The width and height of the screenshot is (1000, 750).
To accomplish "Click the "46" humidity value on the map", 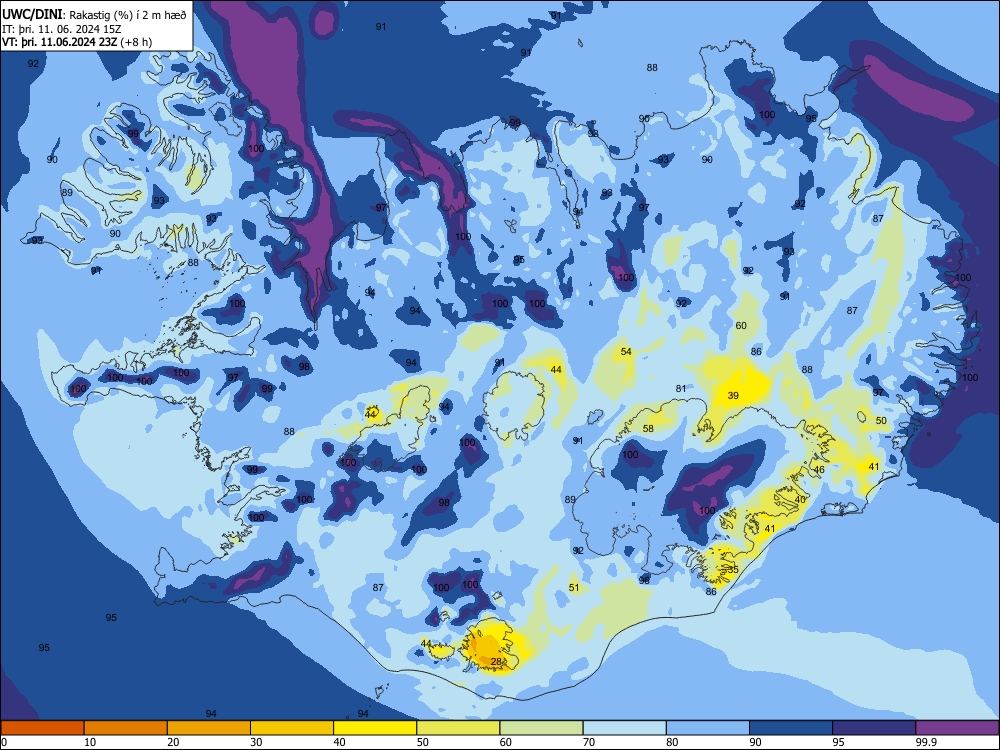I will [x=820, y=469].
